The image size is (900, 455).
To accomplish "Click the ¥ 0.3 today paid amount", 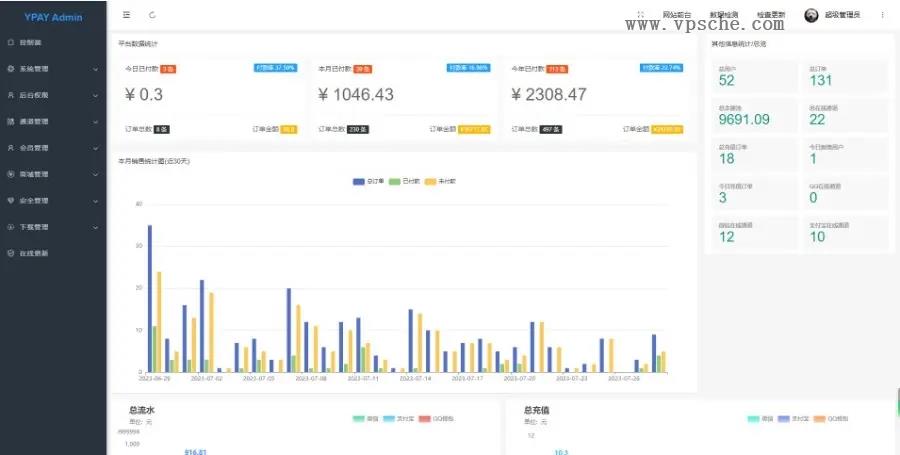I will (143, 95).
